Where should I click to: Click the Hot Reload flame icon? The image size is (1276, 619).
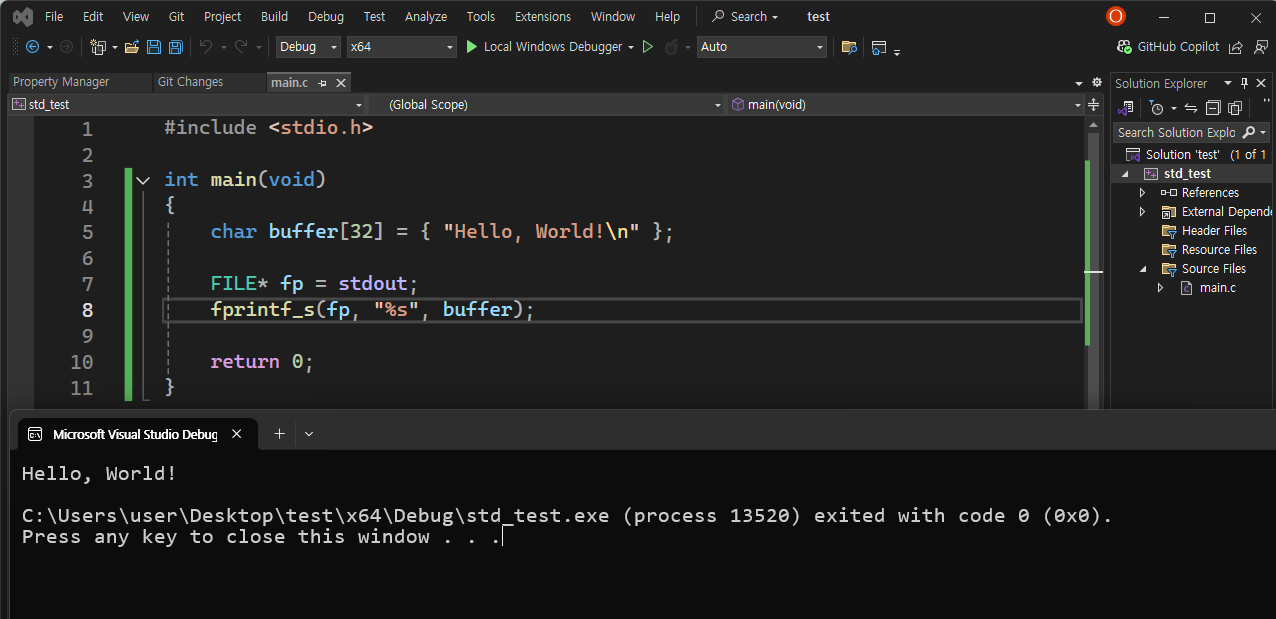pyautogui.click(x=672, y=47)
